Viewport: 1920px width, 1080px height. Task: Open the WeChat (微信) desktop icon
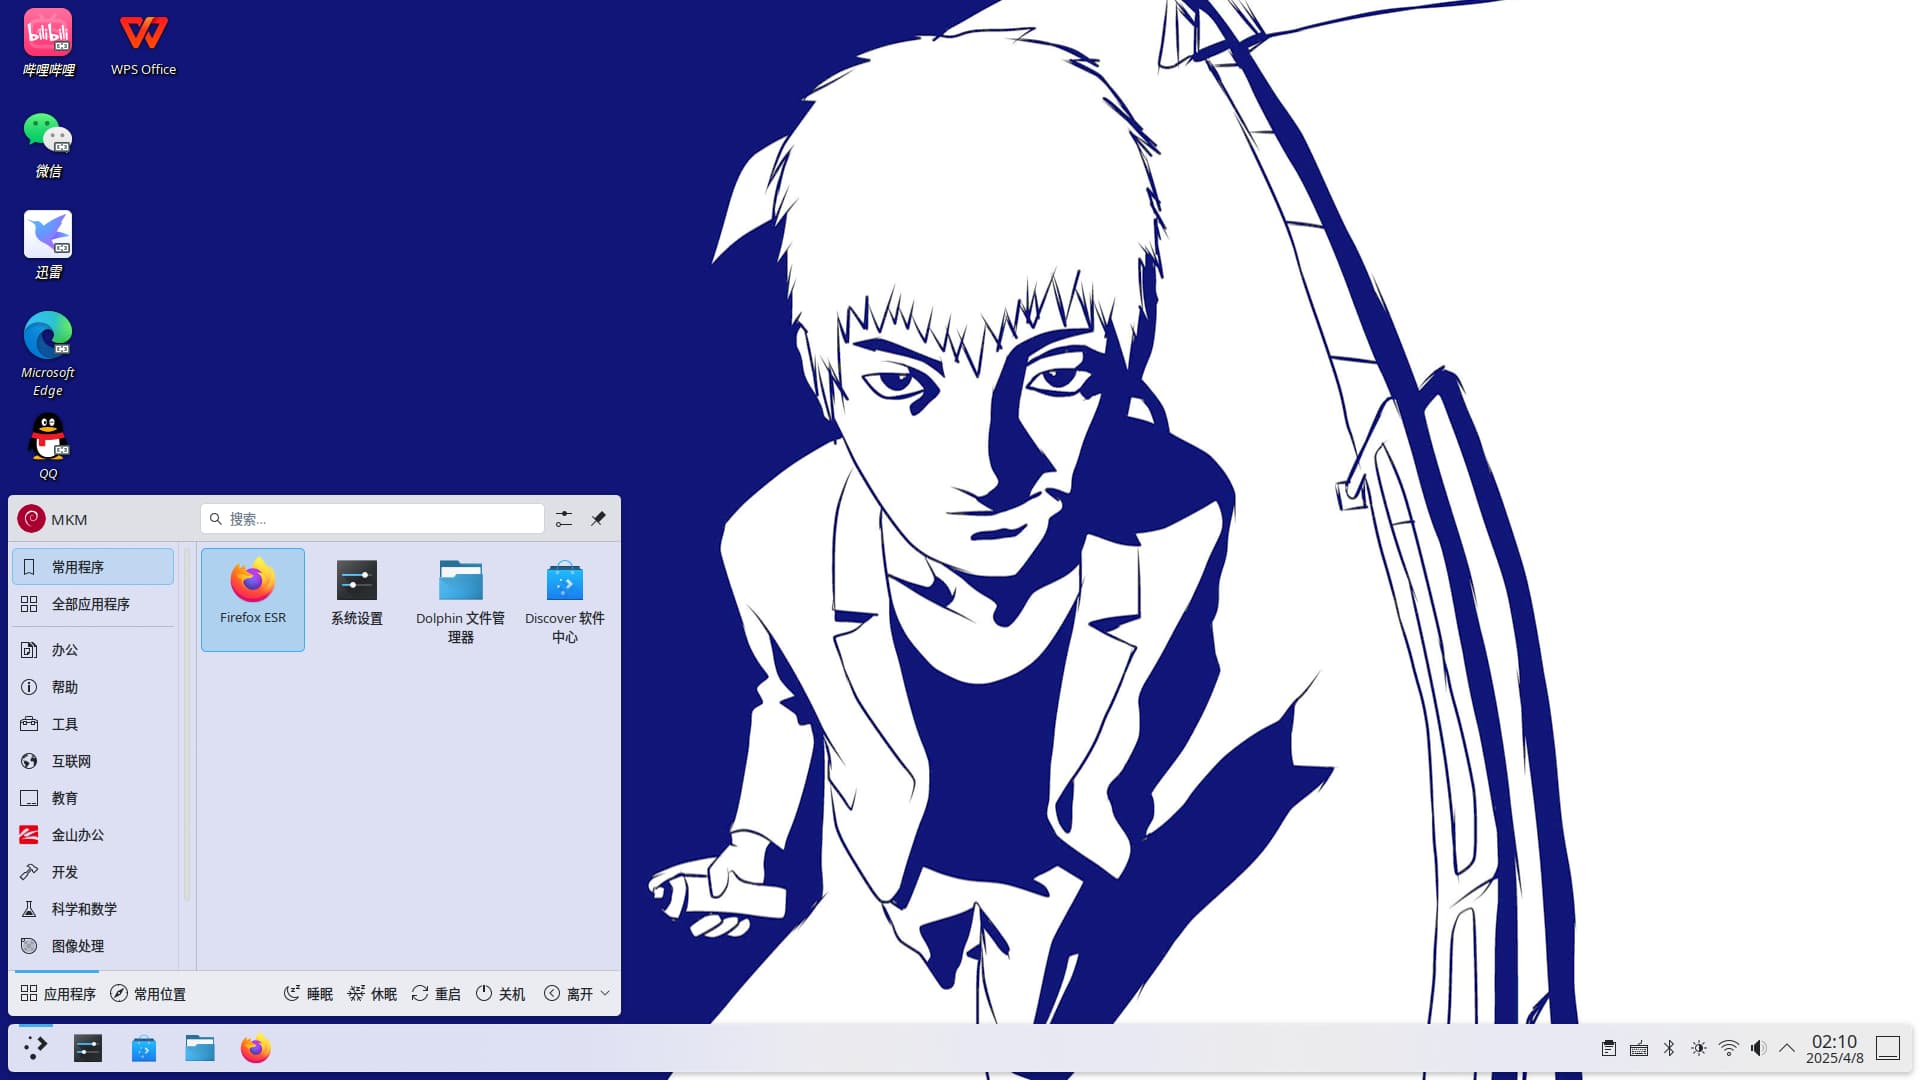point(48,145)
